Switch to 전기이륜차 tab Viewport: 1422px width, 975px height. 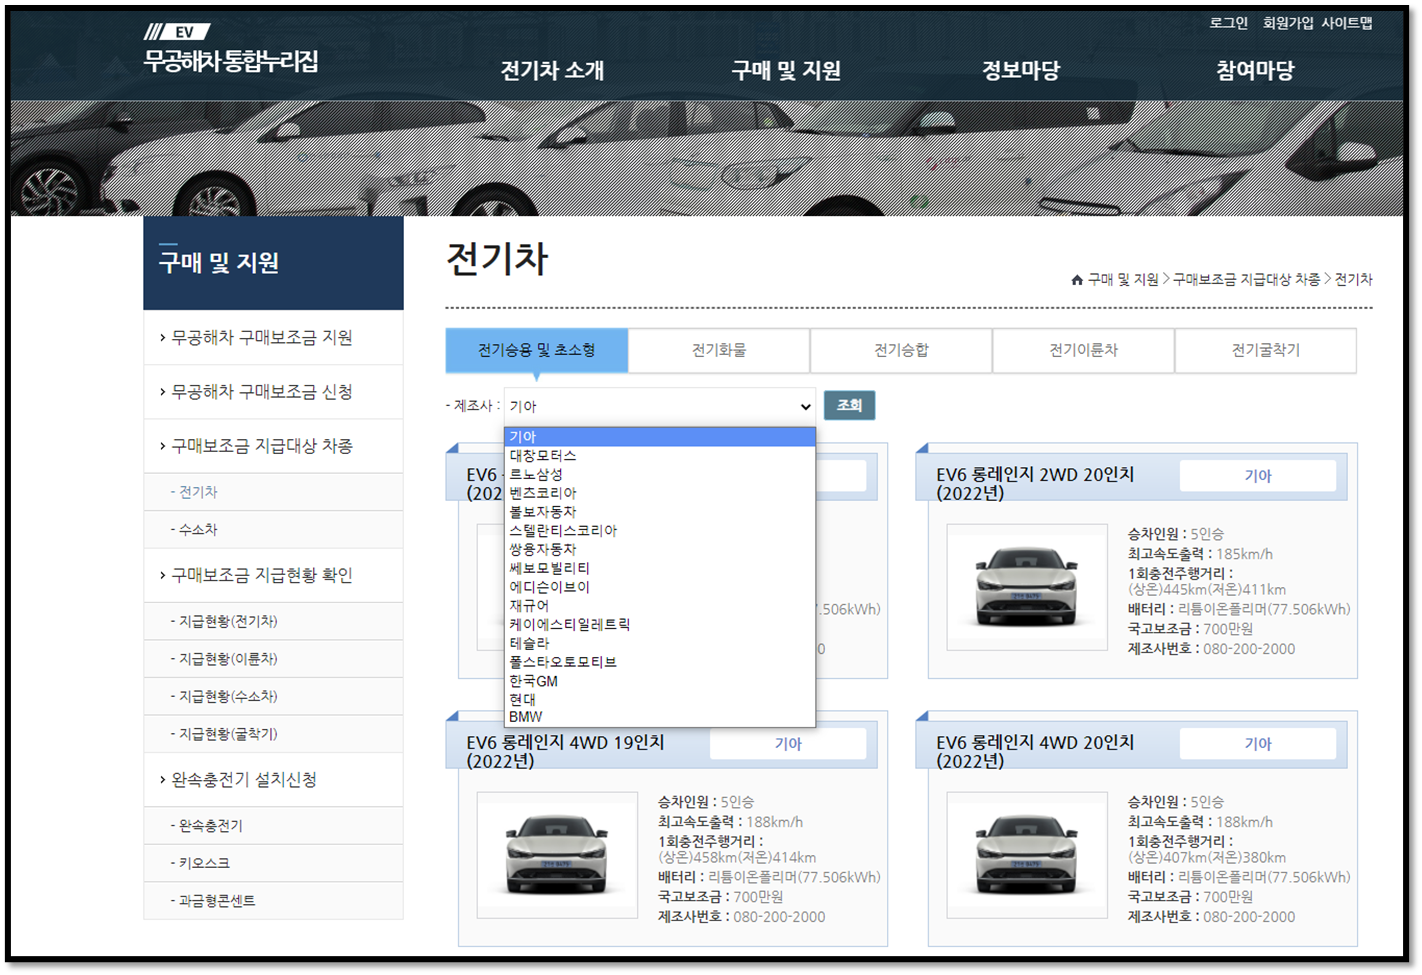[1084, 350]
